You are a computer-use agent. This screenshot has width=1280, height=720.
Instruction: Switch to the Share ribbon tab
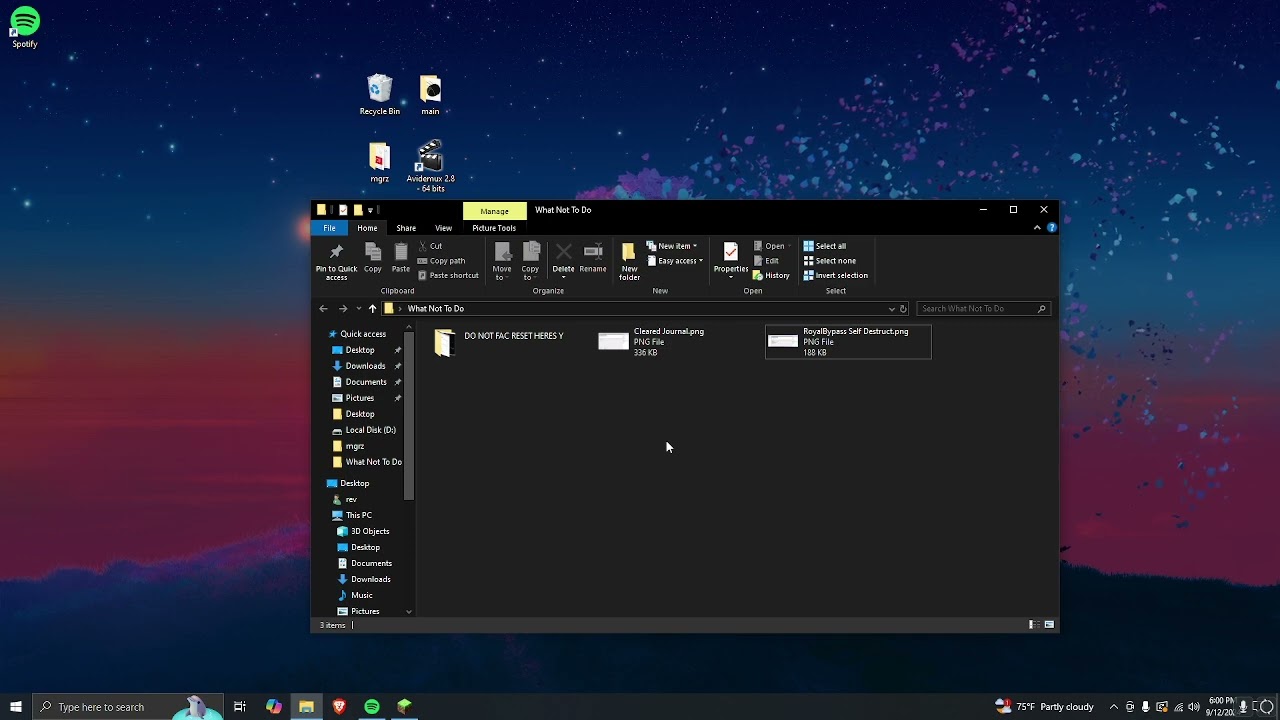[406, 228]
